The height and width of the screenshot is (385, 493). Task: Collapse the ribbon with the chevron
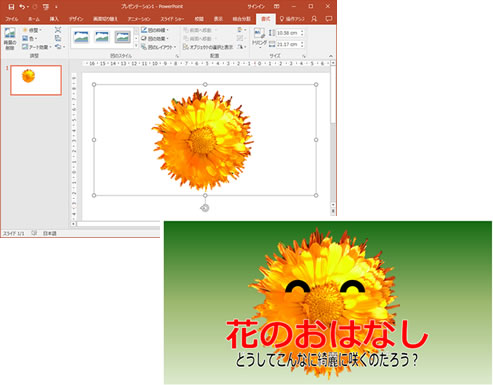[331, 56]
